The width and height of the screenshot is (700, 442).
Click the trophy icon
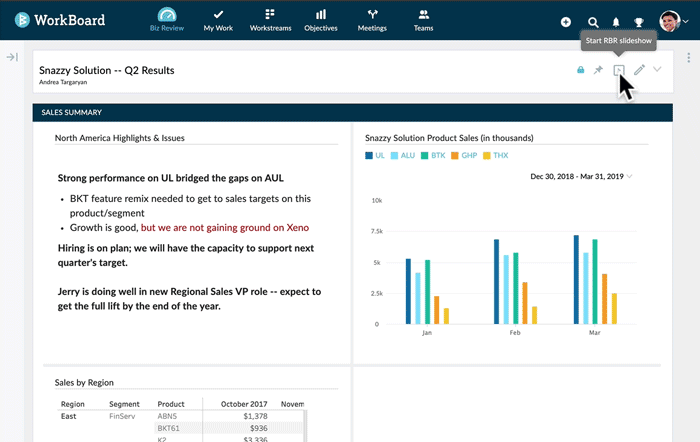(x=639, y=22)
